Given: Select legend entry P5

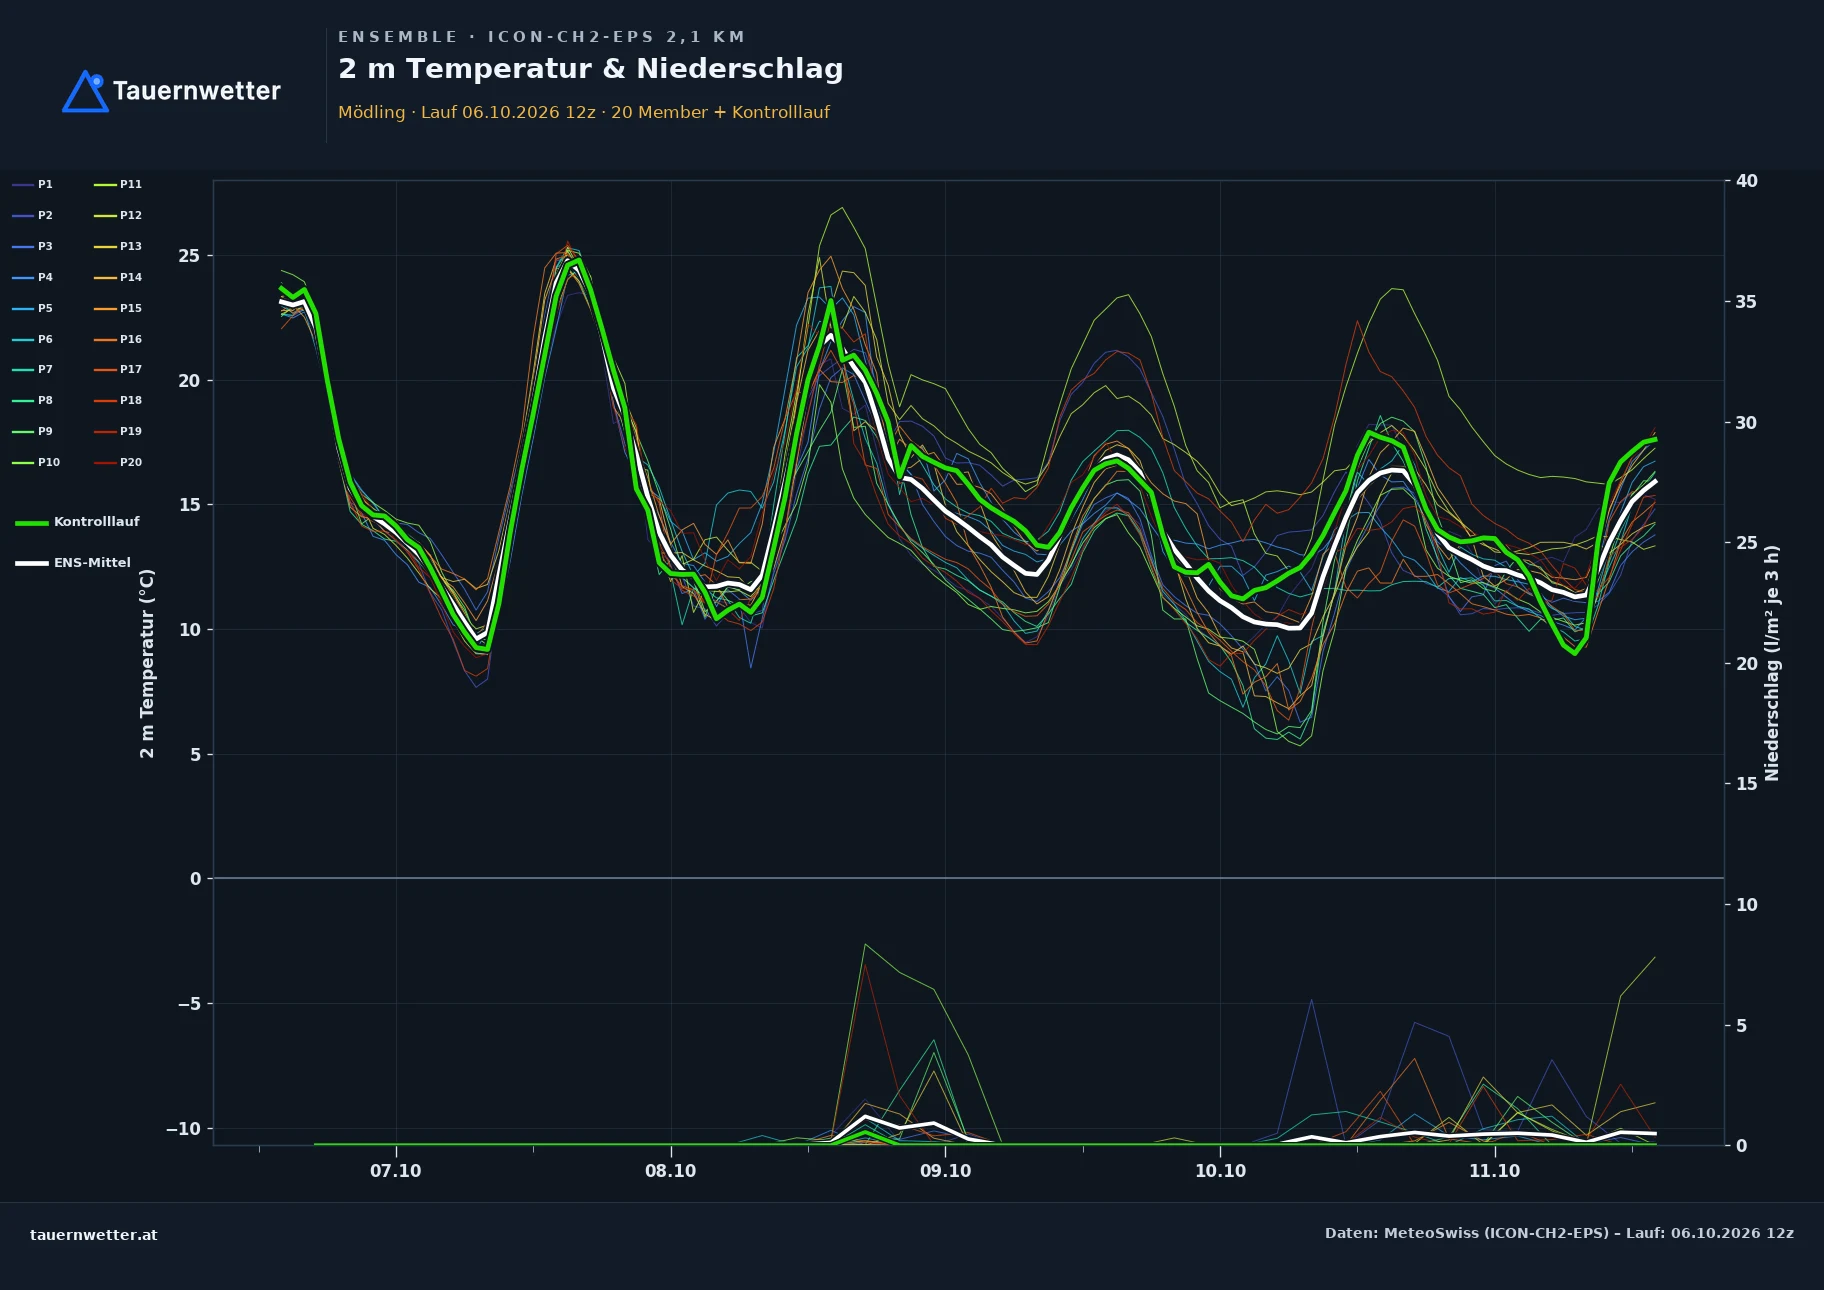Looking at the screenshot, I should pos(33,308).
